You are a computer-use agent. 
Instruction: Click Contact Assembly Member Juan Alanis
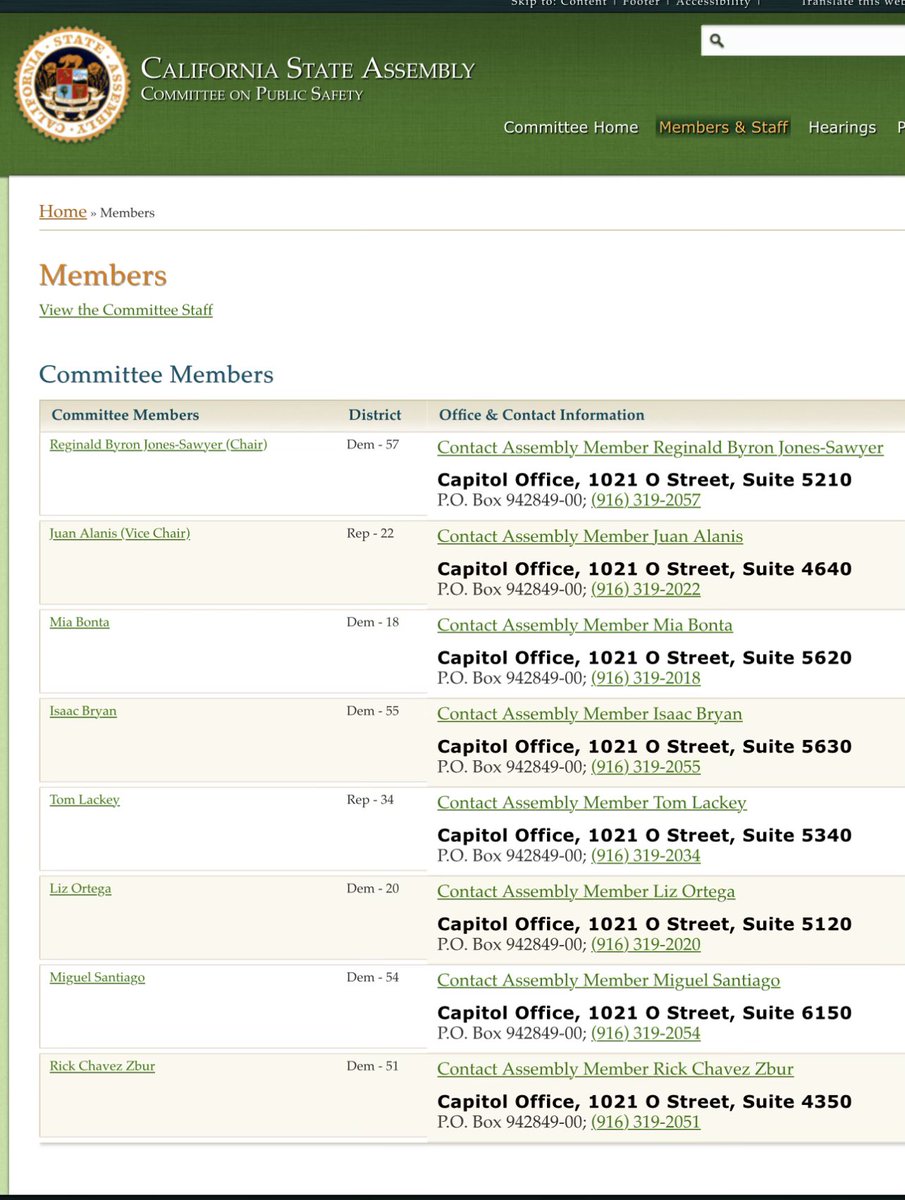pos(590,536)
